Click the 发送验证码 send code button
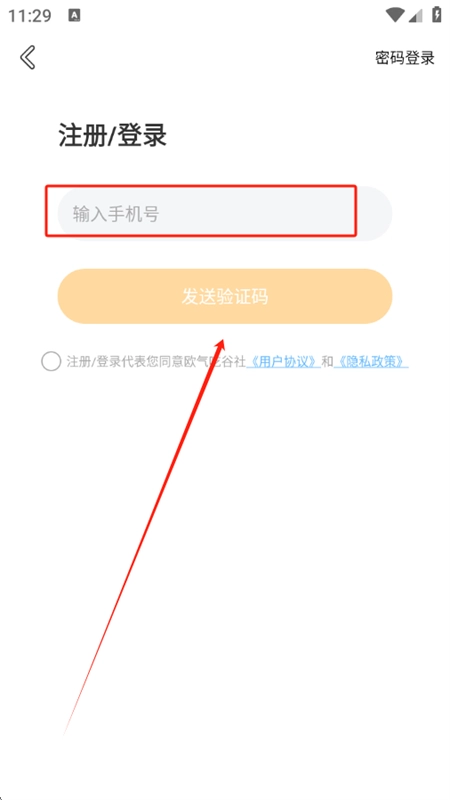The height and width of the screenshot is (800, 450). [224, 296]
